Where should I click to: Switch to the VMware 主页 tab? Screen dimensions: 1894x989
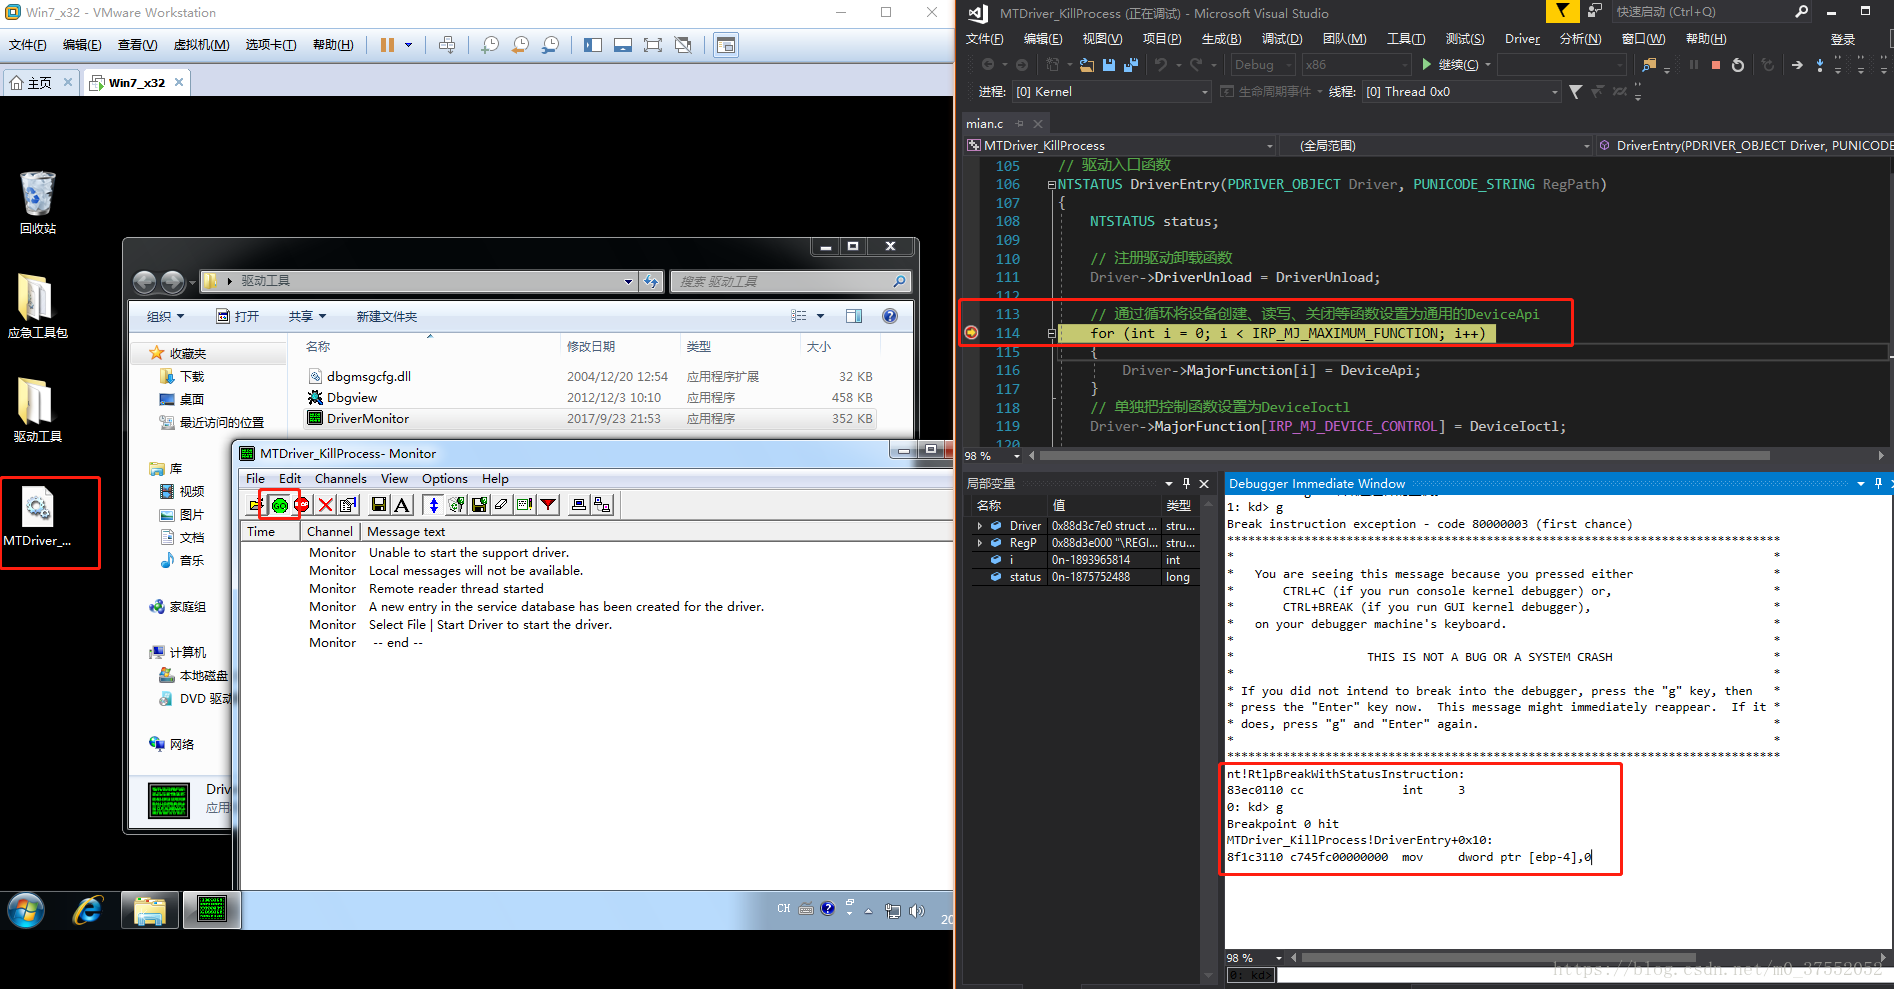pos(40,83)
